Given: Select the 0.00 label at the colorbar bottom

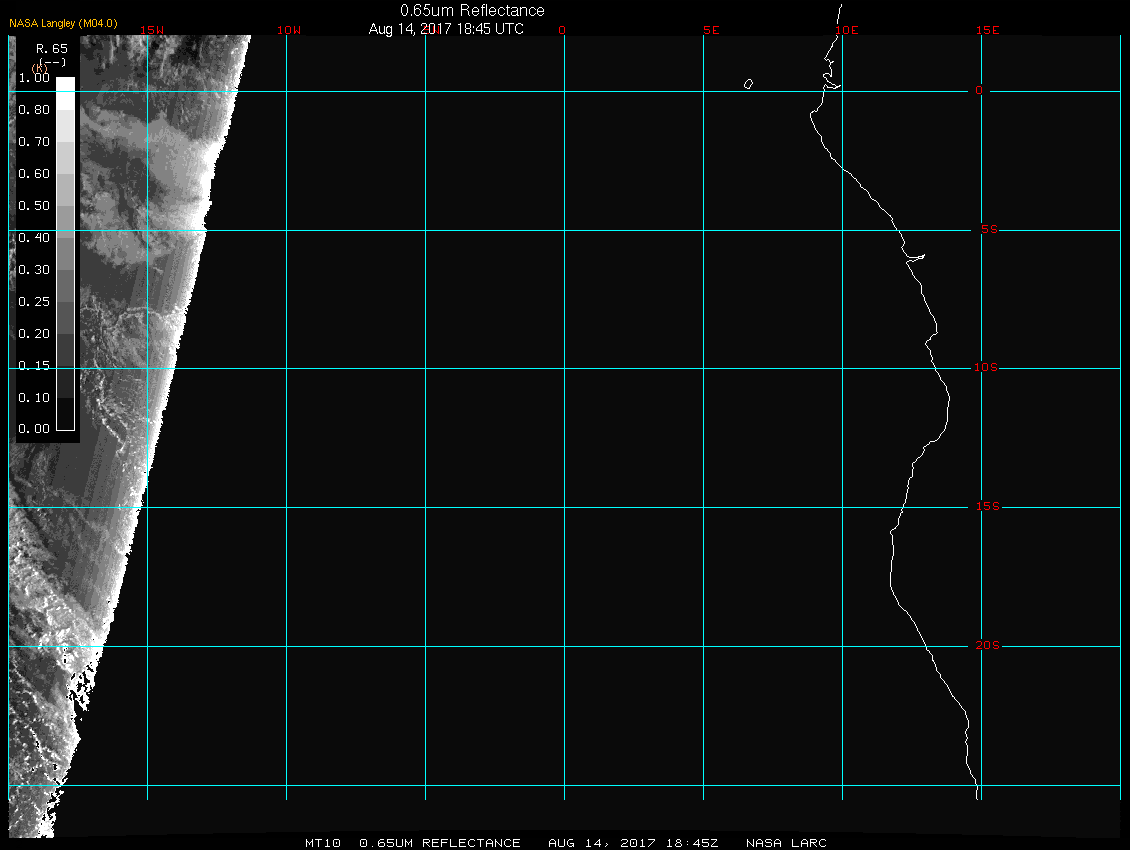Looking at the screenshot, I should (x=34, y=429).
